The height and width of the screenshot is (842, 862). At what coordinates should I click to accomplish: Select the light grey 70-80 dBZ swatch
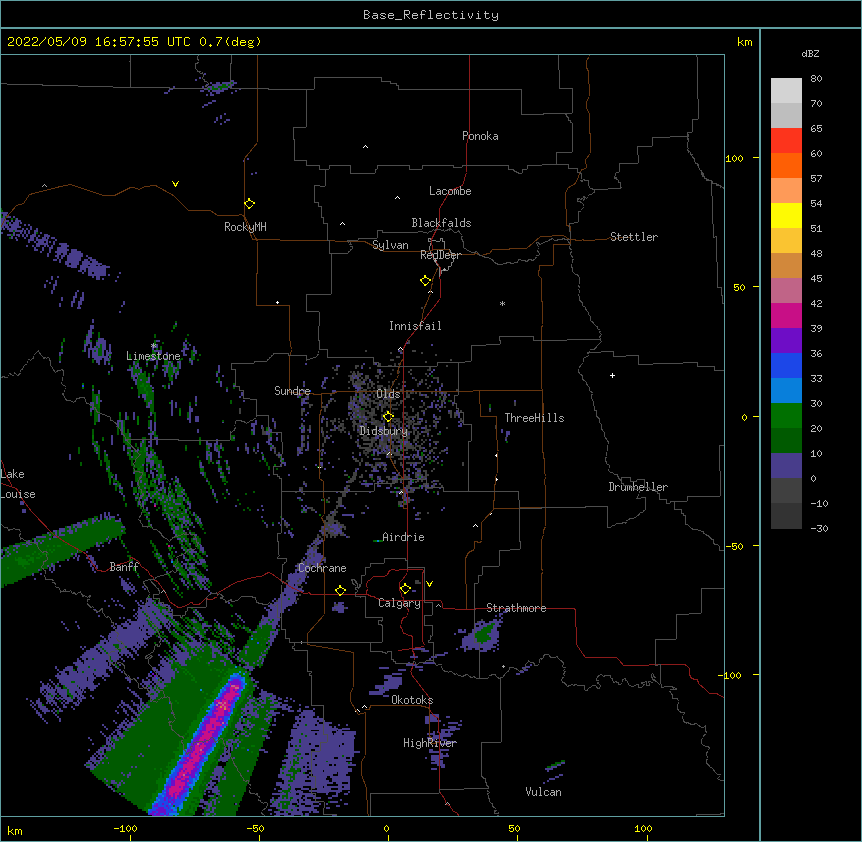[786, 91]
